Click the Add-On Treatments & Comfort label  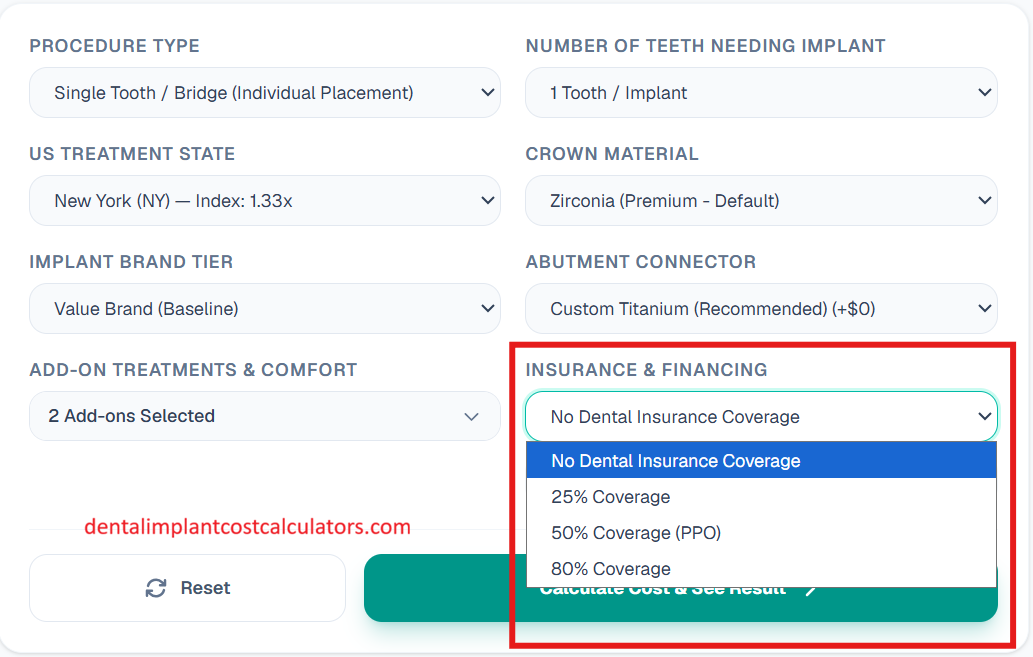[x=193, y=370]
